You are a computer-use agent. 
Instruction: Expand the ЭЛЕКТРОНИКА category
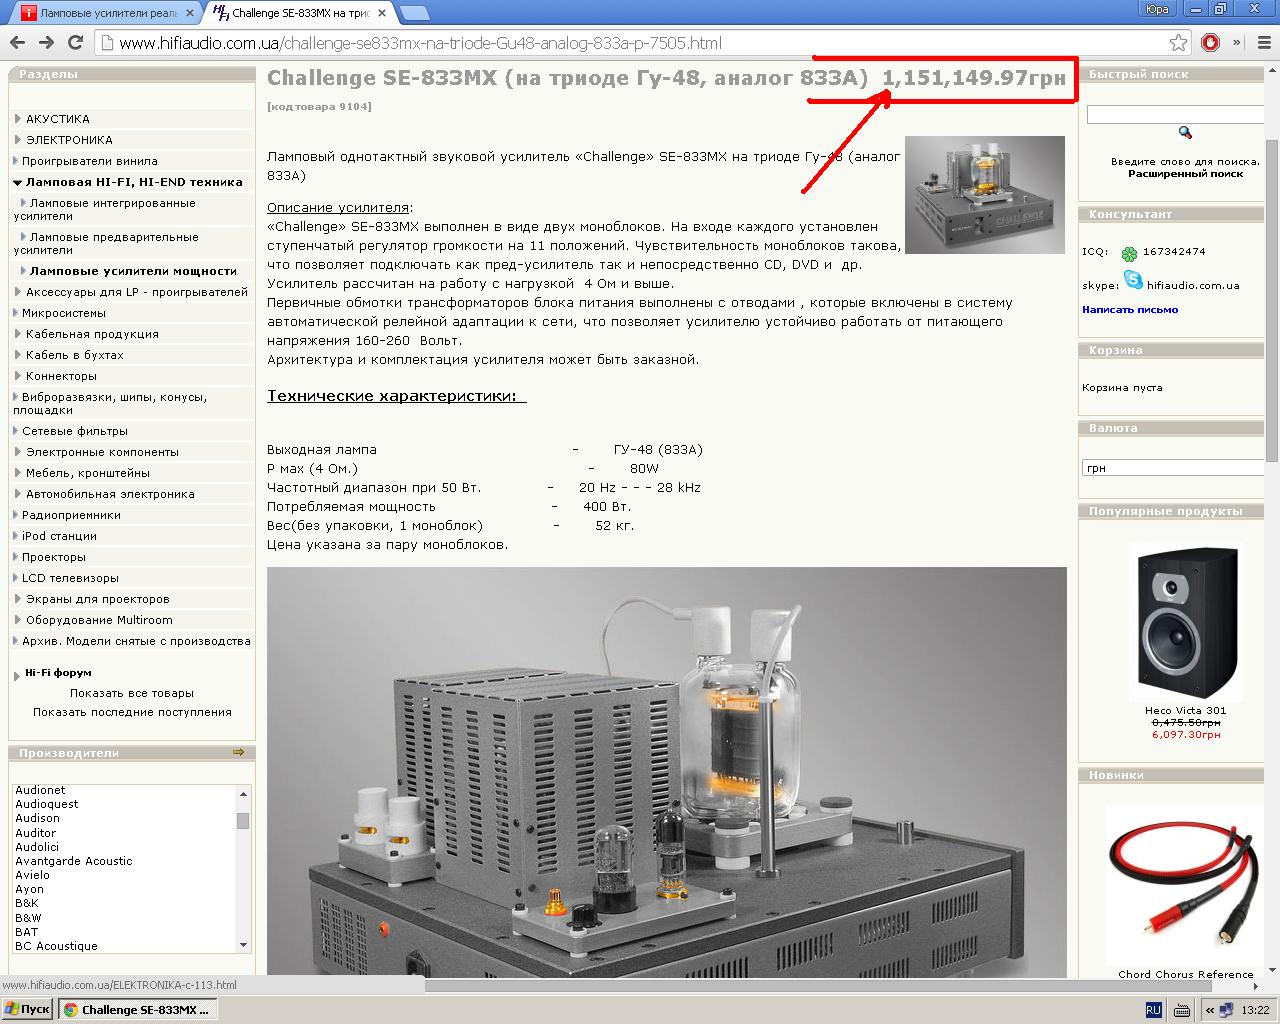click(x=69, y=140)
